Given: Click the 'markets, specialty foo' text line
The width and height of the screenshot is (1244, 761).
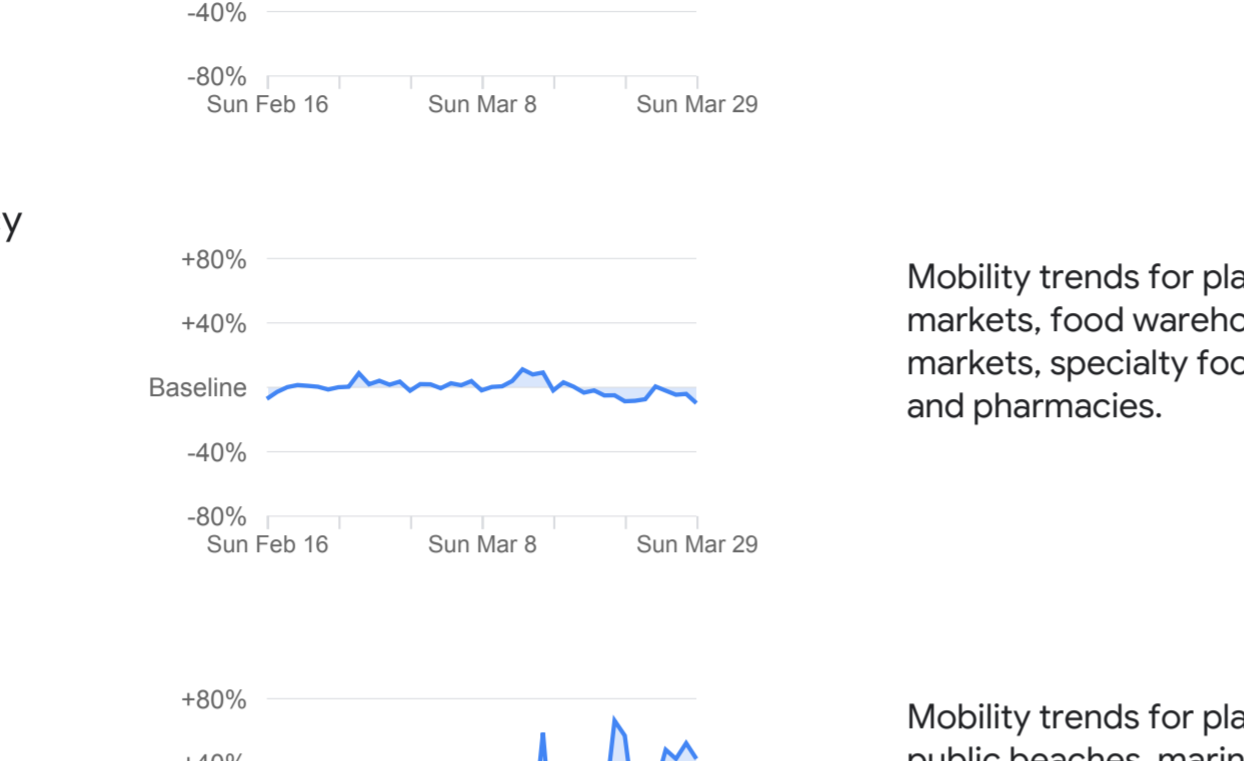Looking at the screenshot, I should [x=1074, y=364].
